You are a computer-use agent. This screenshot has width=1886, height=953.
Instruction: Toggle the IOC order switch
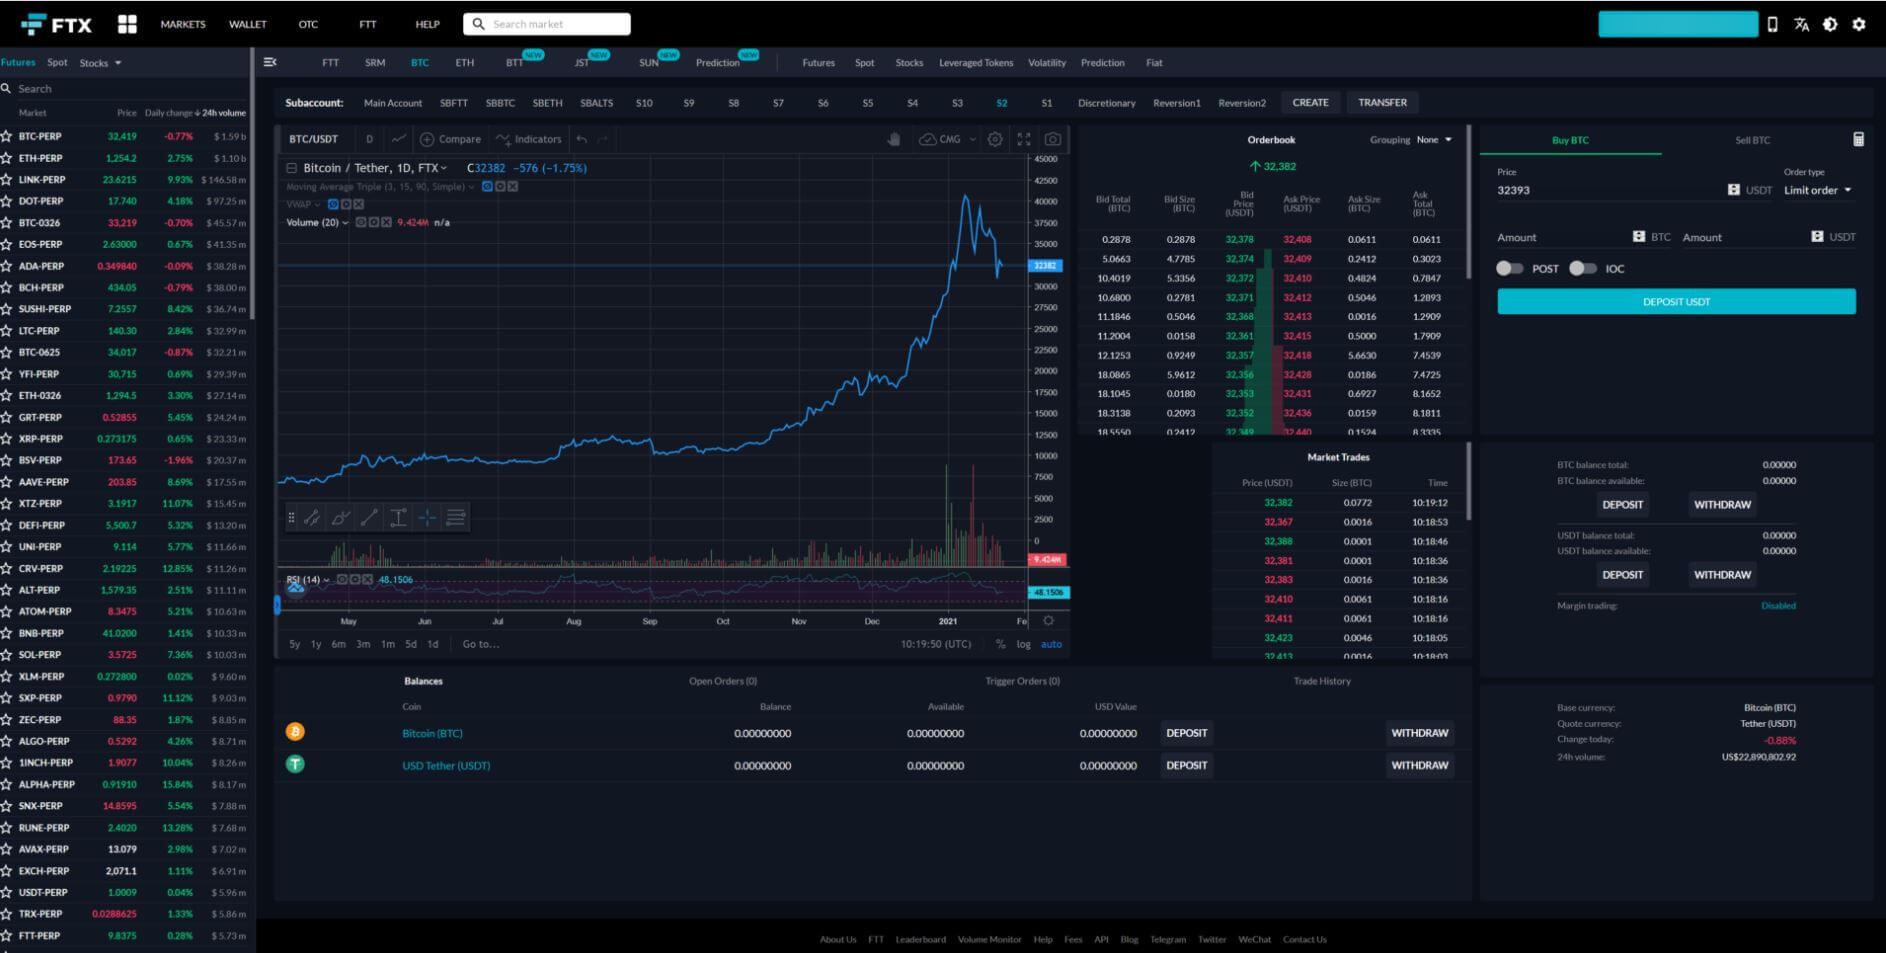(1583, 268)
